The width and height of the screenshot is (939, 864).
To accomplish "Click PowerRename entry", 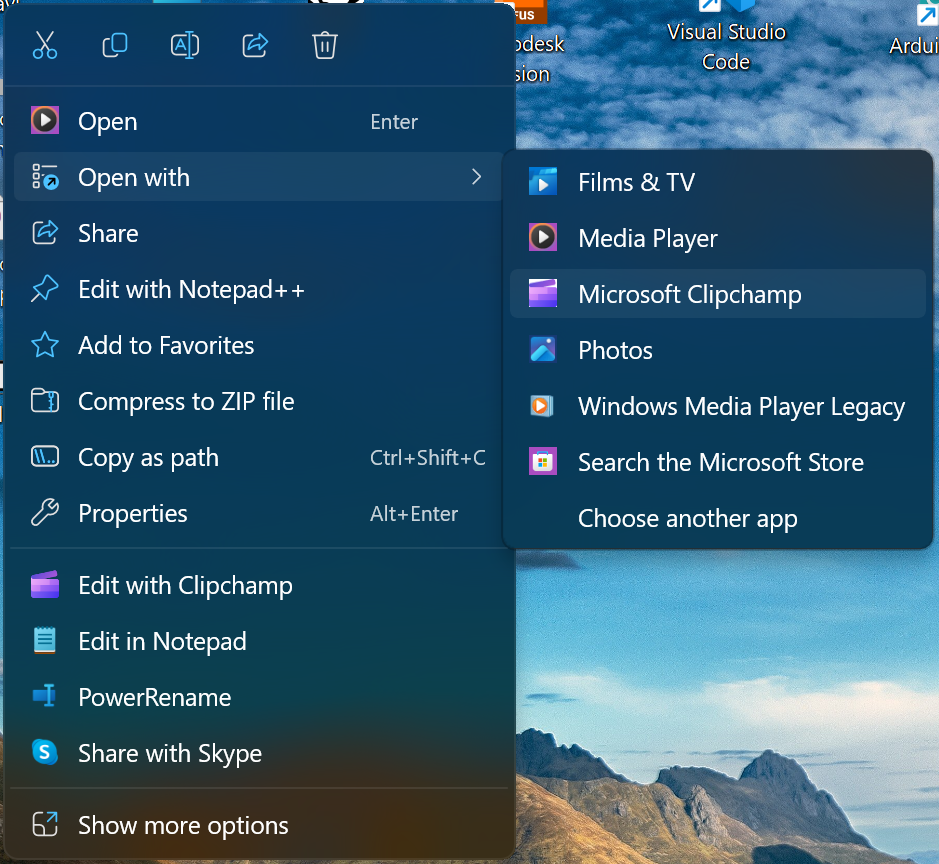I will point(259,698).
